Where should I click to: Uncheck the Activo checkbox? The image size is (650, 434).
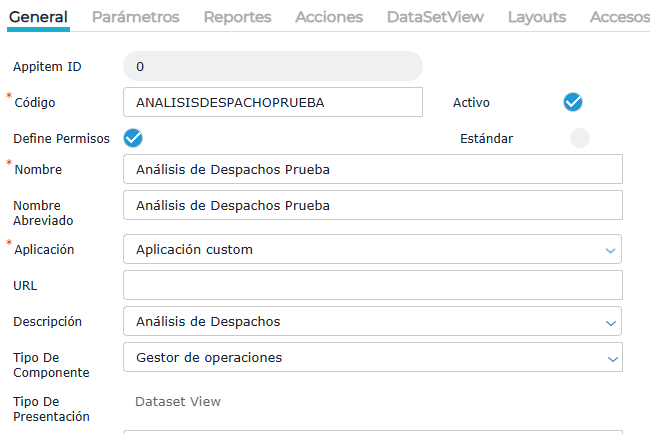[573, 102]
